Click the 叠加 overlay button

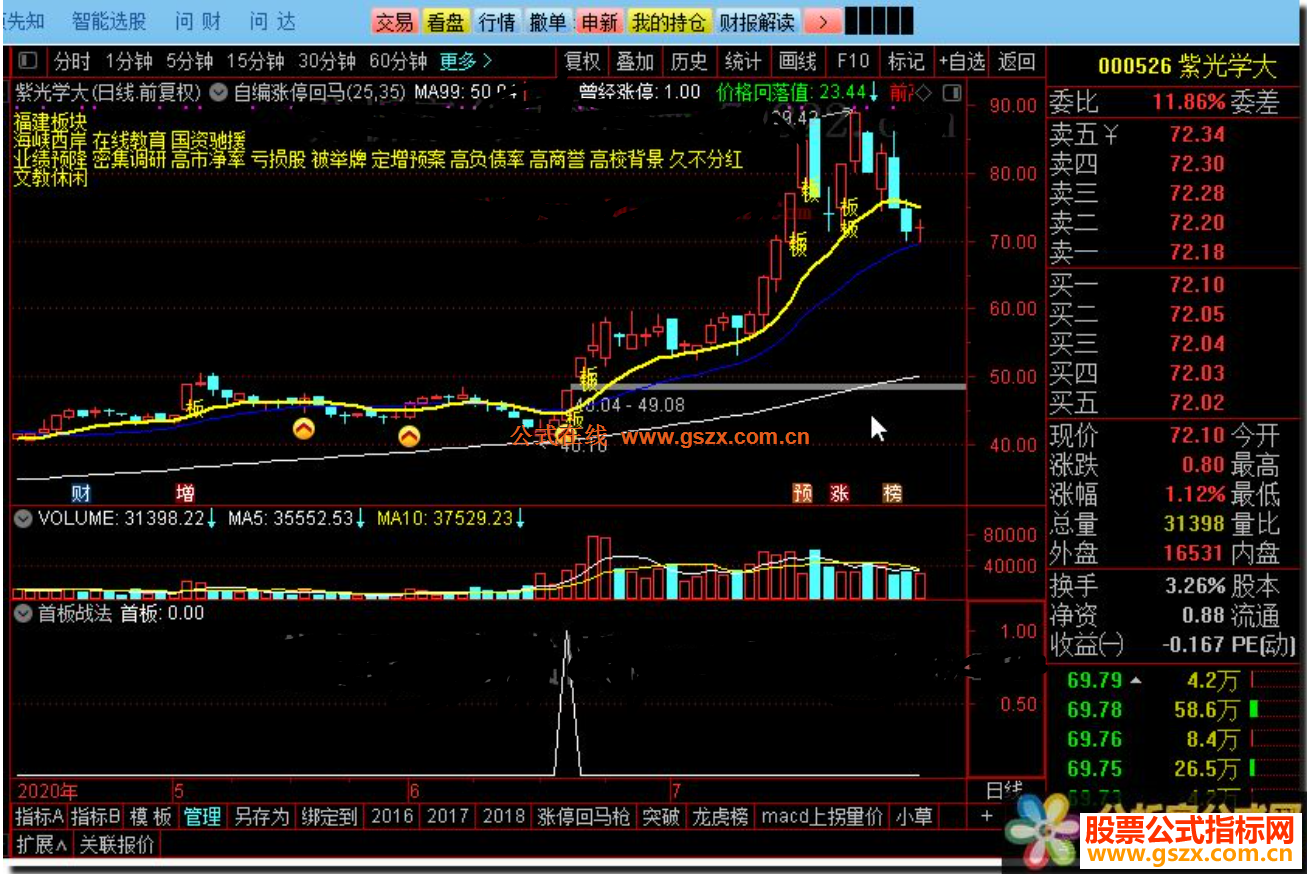coord(635,62)
